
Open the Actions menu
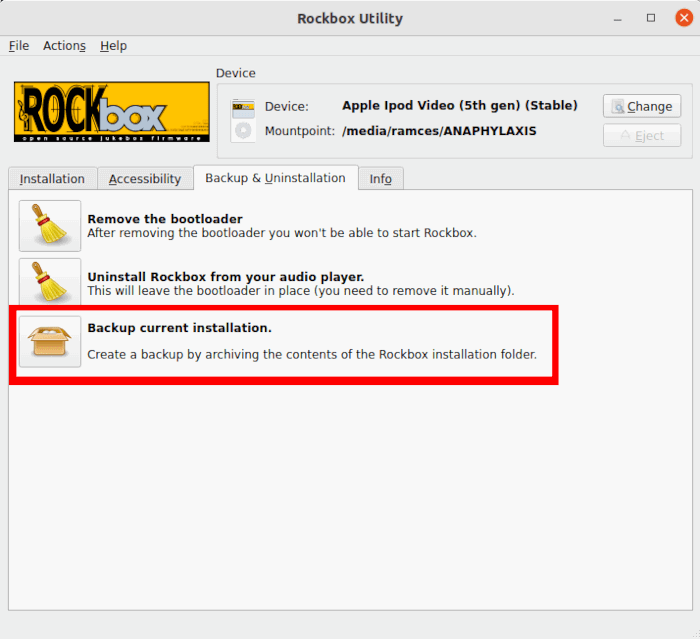click(x=64, y=46)
